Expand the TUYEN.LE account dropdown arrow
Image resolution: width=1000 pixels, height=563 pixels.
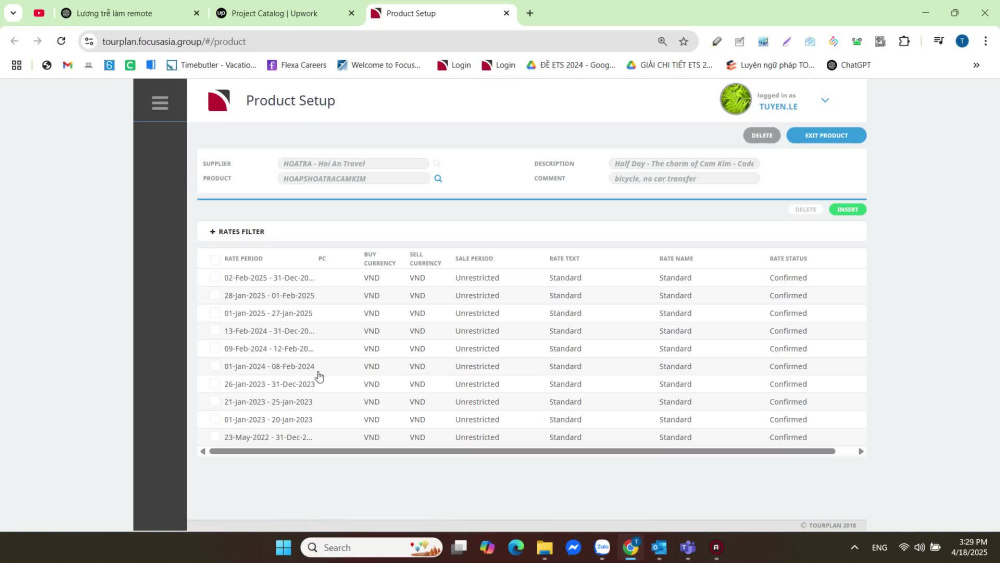point(825,100)
